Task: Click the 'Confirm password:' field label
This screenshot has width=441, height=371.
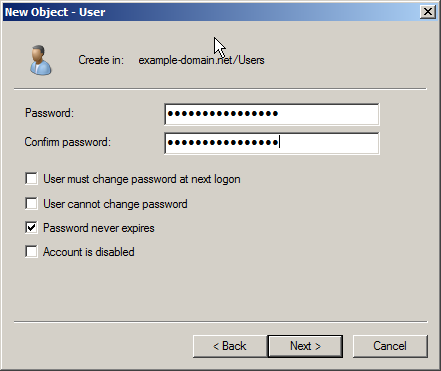Action: pyautogui.click(x=67, y=142)
